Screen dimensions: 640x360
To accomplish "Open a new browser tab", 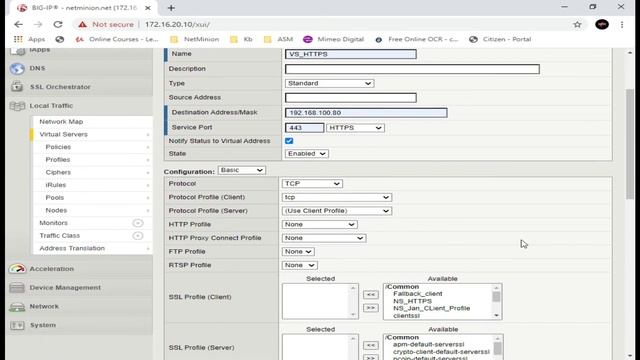I will pos(171,8).
